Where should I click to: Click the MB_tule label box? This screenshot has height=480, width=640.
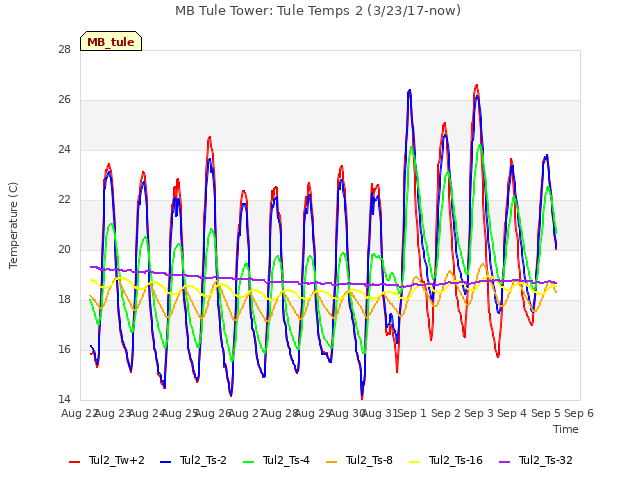(x=111, y=41)
